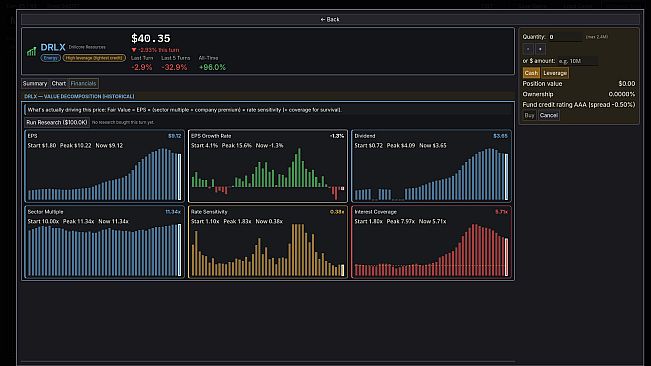The height and width of the screenshot is (366, 651).
Task: Click the Fund credit rating AAA line
Action: coord(579,105)
